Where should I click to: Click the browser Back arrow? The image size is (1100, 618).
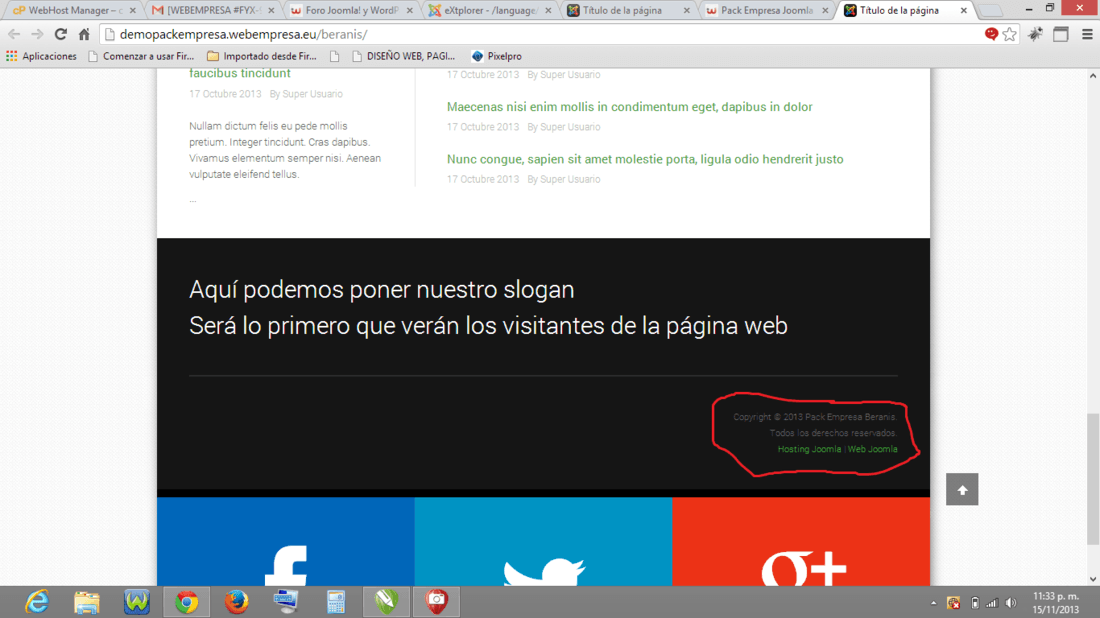[x=14, y=34]
